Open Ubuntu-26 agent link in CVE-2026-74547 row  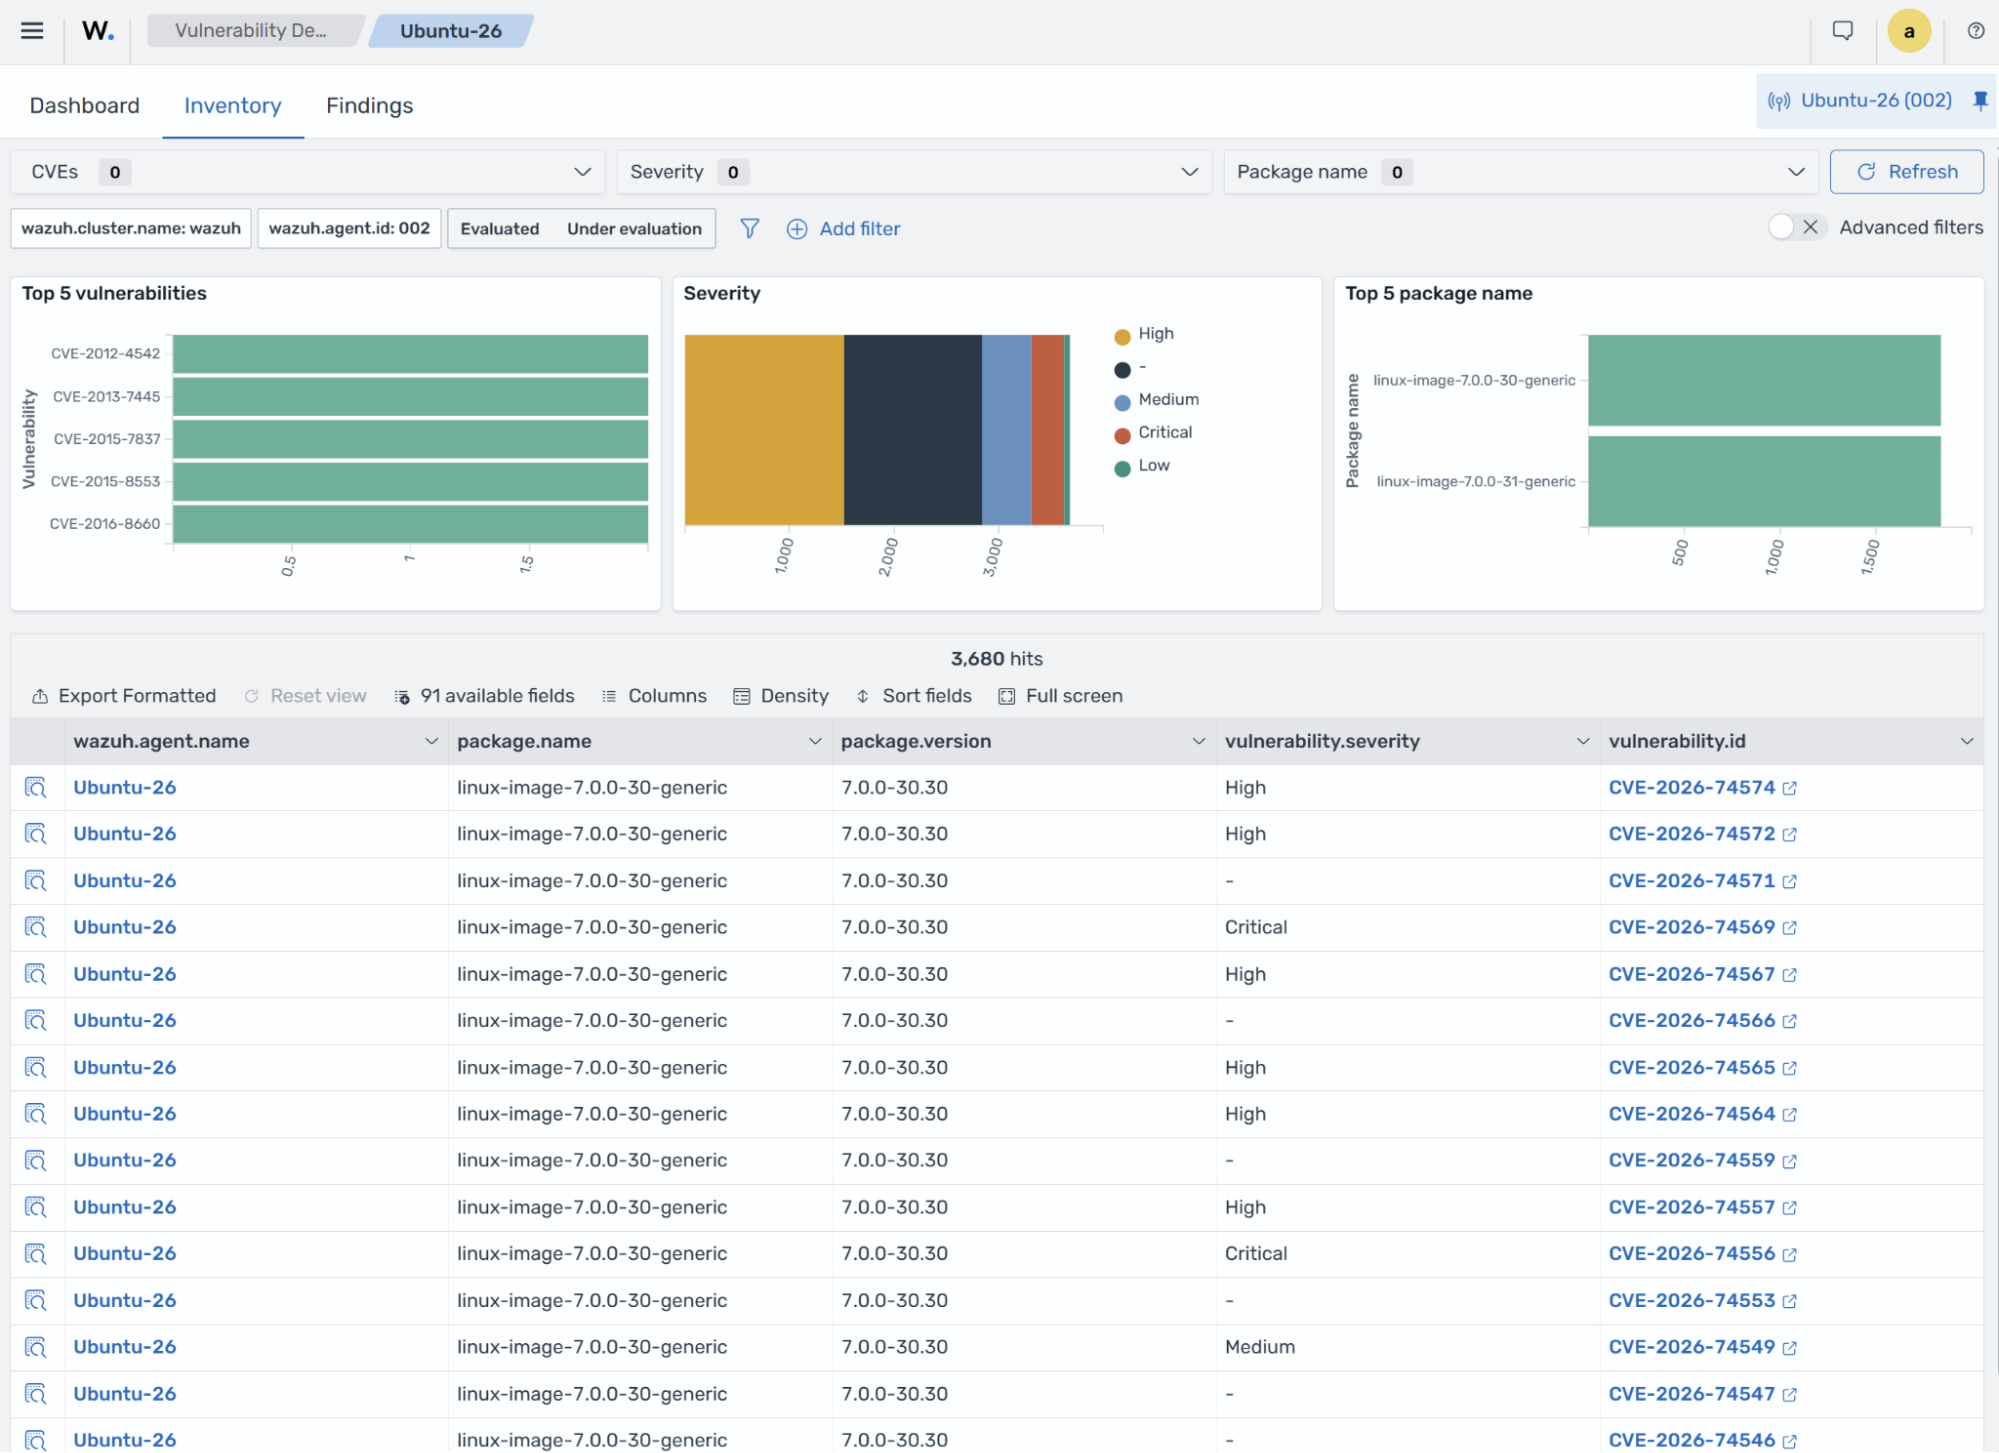[125, 1394]
